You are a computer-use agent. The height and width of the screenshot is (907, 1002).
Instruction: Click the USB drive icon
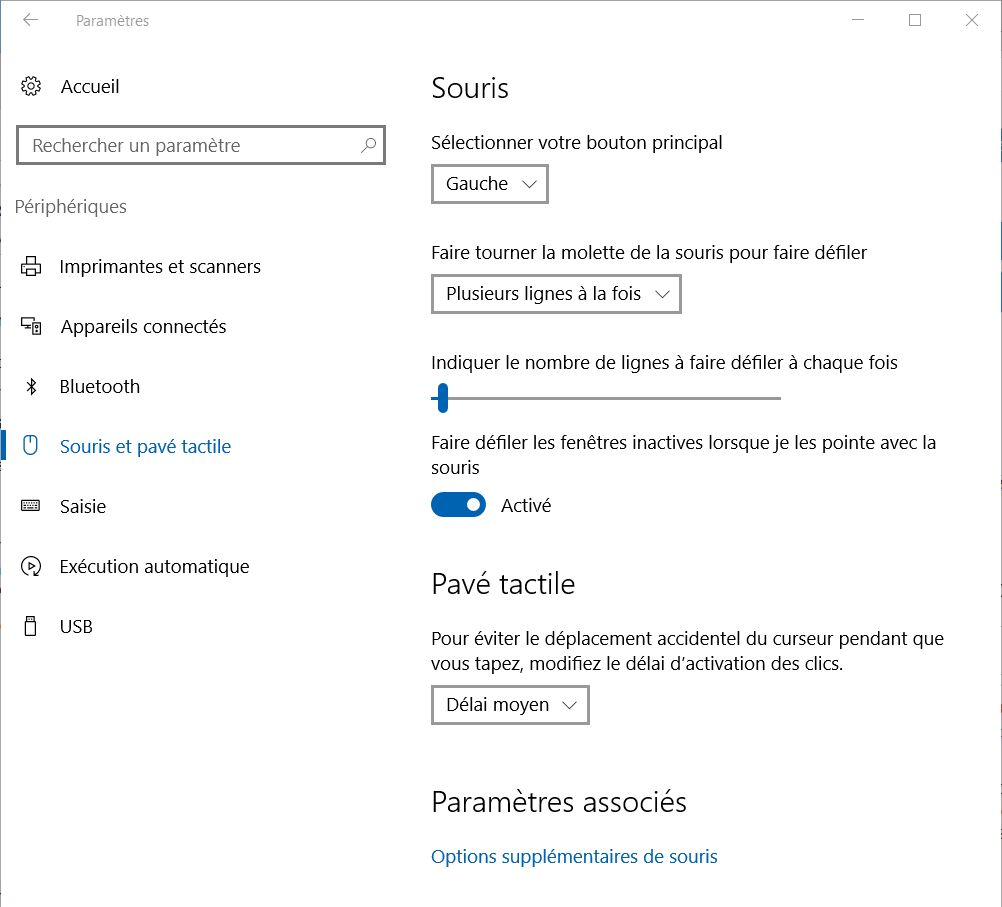coord(31,627)
